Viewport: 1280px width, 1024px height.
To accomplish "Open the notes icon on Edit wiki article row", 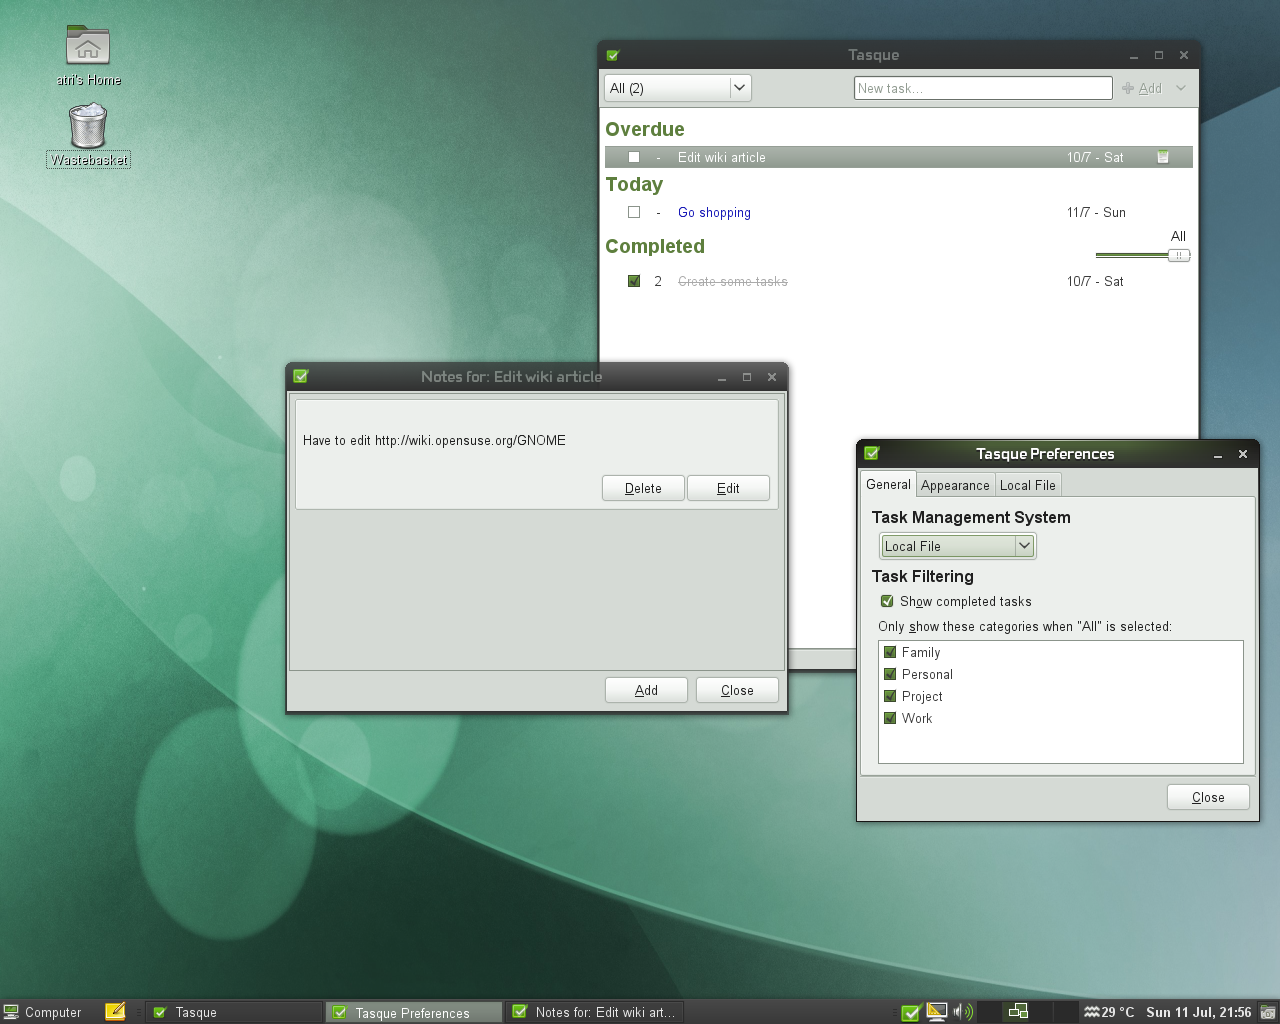I will click(1162, 157).
